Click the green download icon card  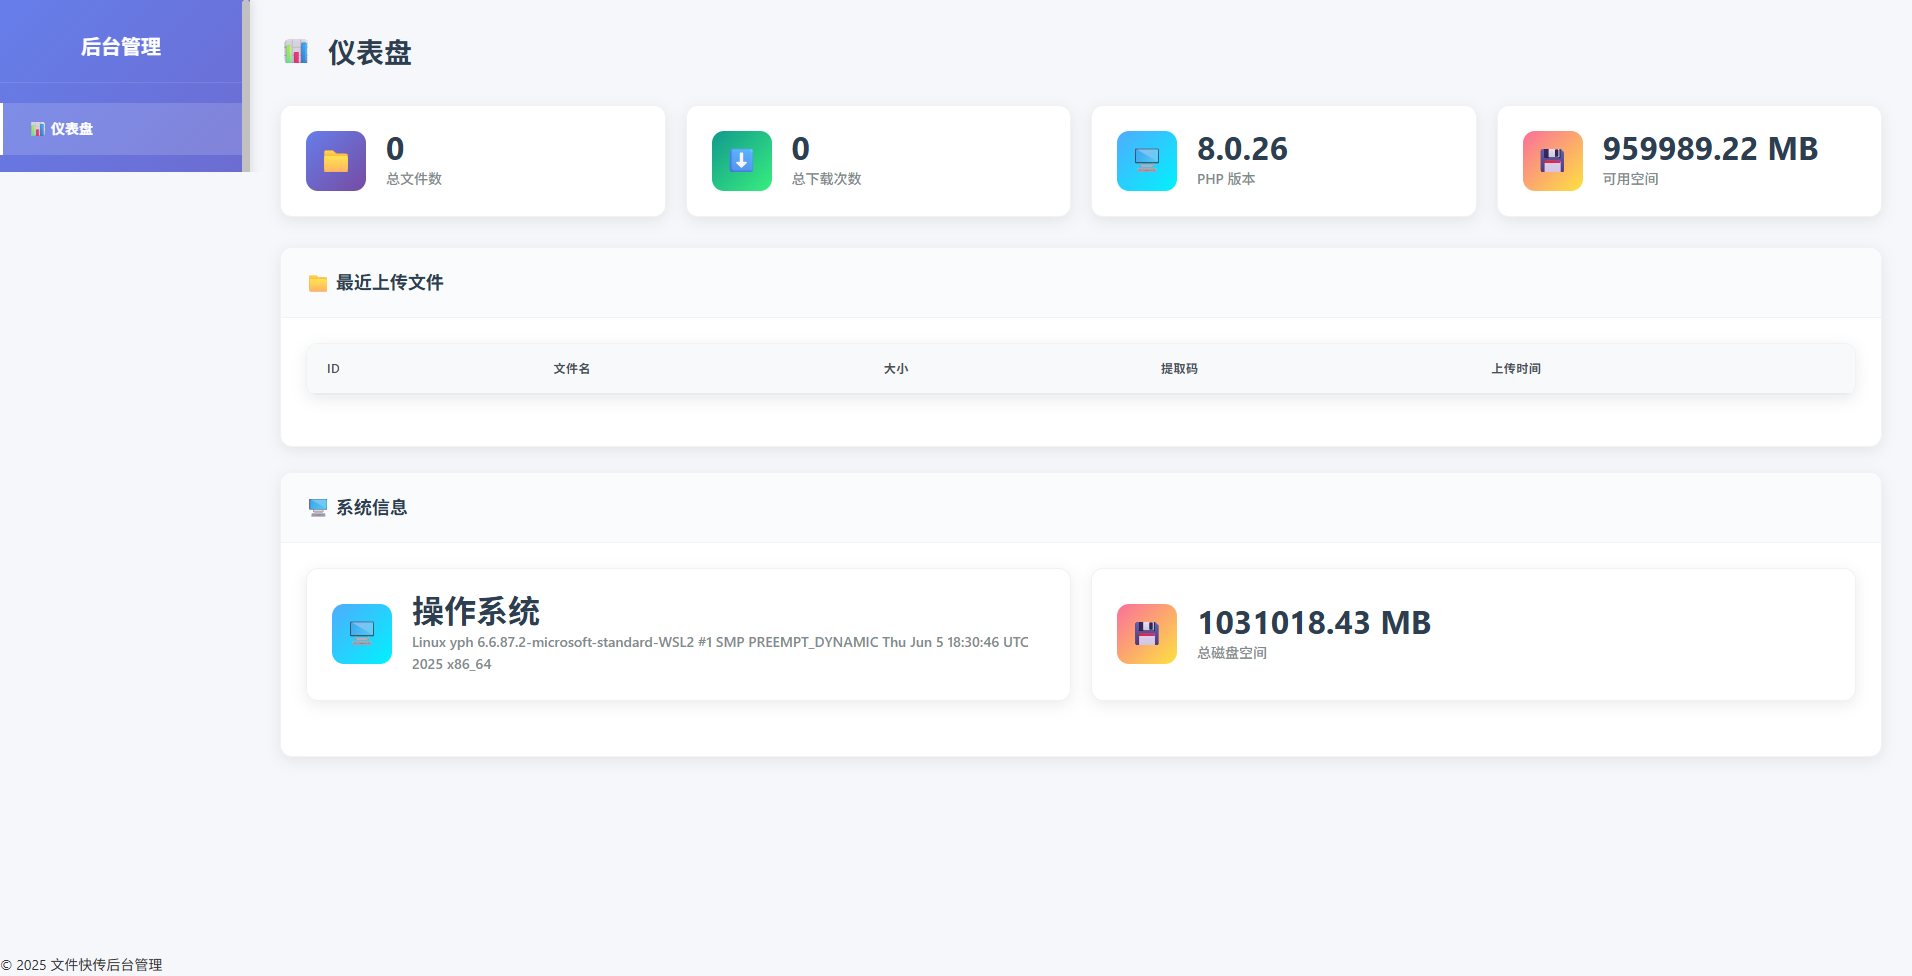[x=741, y=161]
